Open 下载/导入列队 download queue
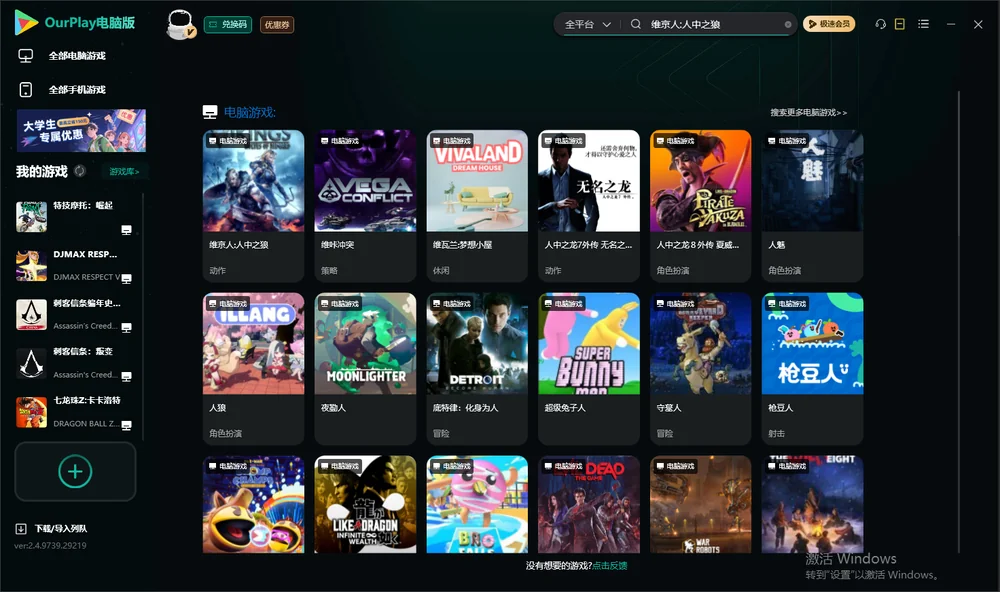The height and width of the screenshot is (592, 1000). click(x=52, y=529)
